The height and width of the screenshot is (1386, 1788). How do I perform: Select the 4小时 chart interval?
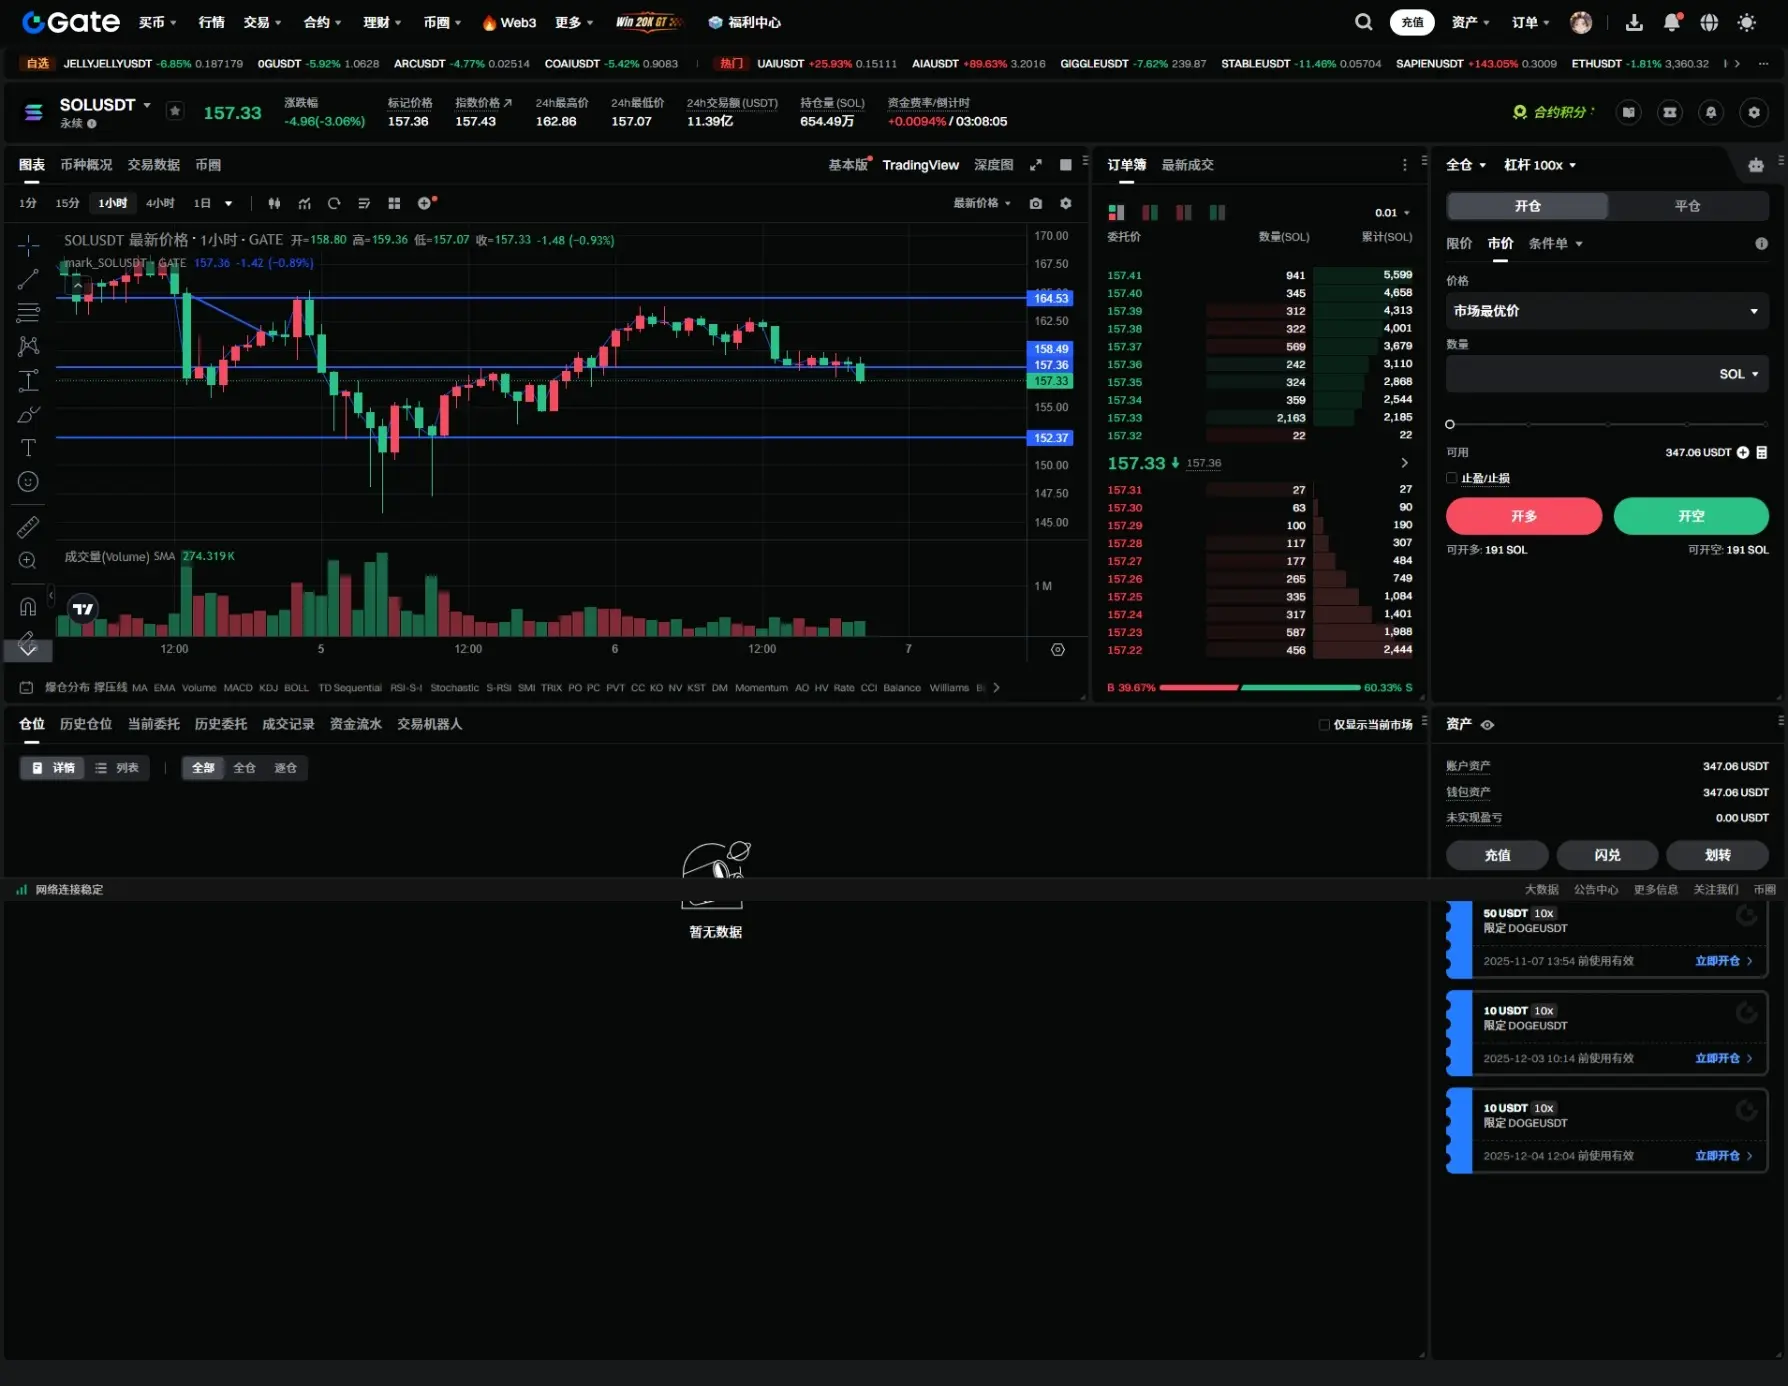pos(160,203)
